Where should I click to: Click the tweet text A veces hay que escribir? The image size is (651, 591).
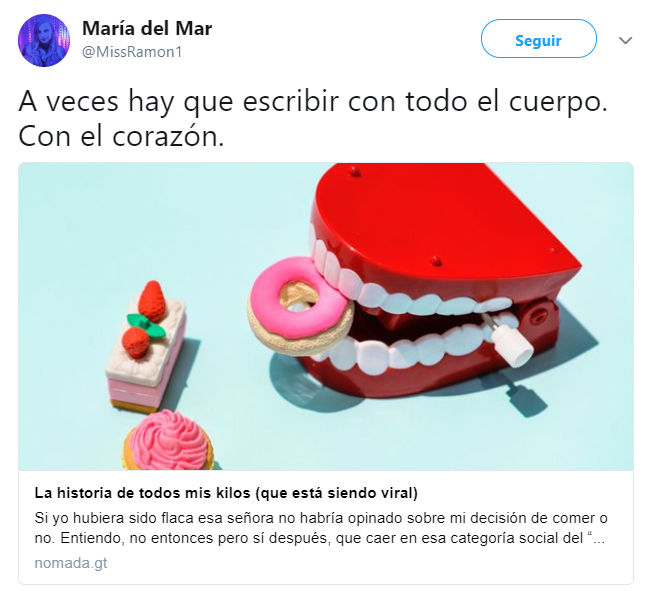point(313,101)
